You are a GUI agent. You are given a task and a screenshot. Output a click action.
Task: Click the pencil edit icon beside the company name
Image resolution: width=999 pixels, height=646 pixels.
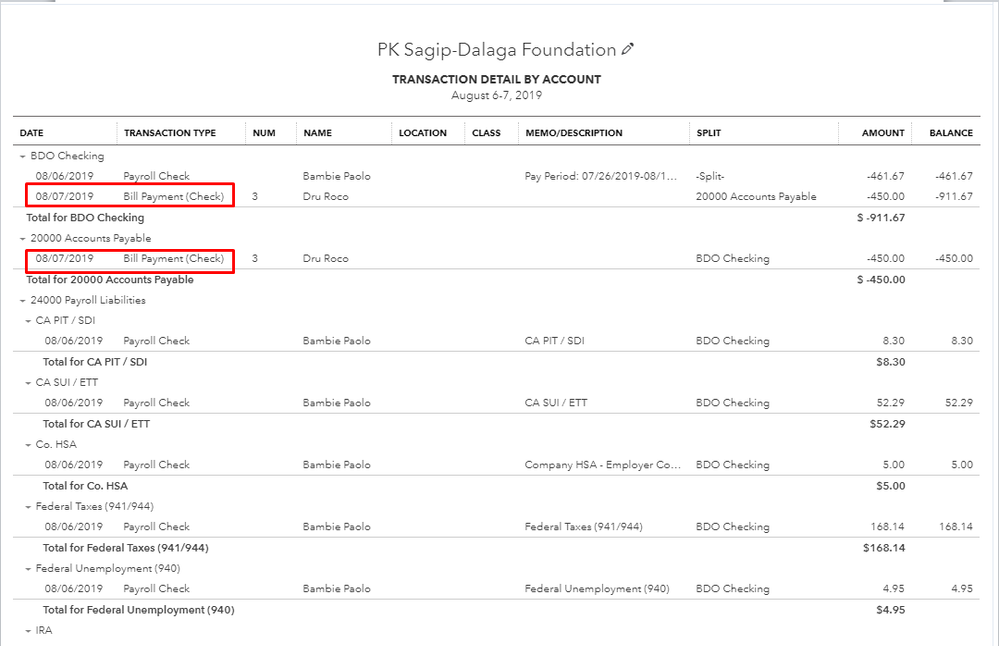pyautogui.click(x=628, y=50)
